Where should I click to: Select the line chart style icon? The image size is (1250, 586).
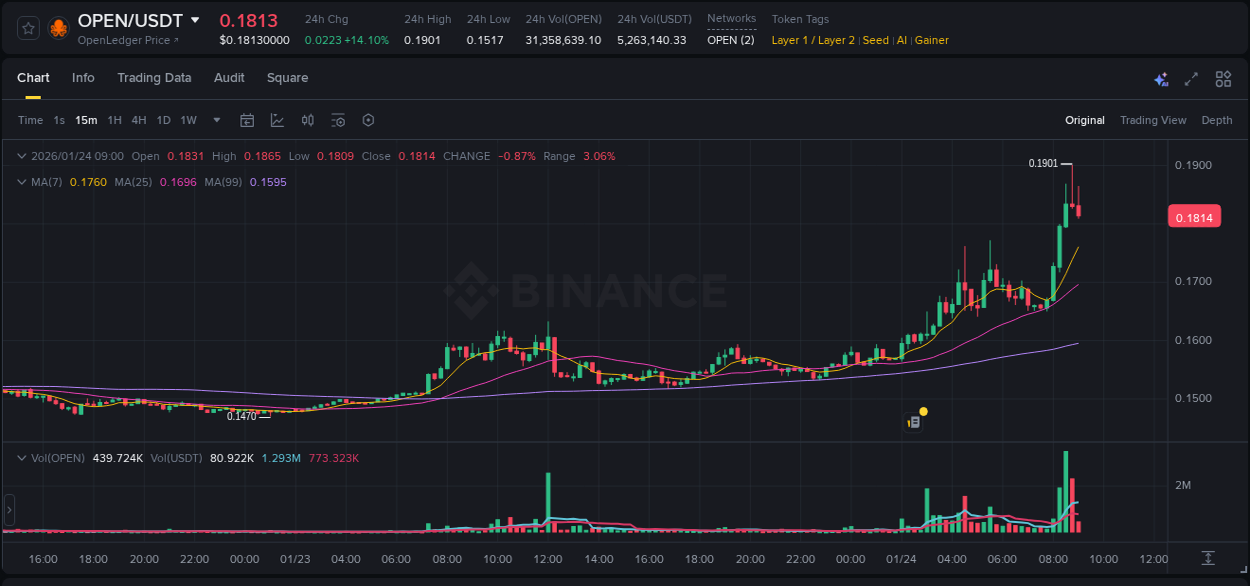(277, 119)
